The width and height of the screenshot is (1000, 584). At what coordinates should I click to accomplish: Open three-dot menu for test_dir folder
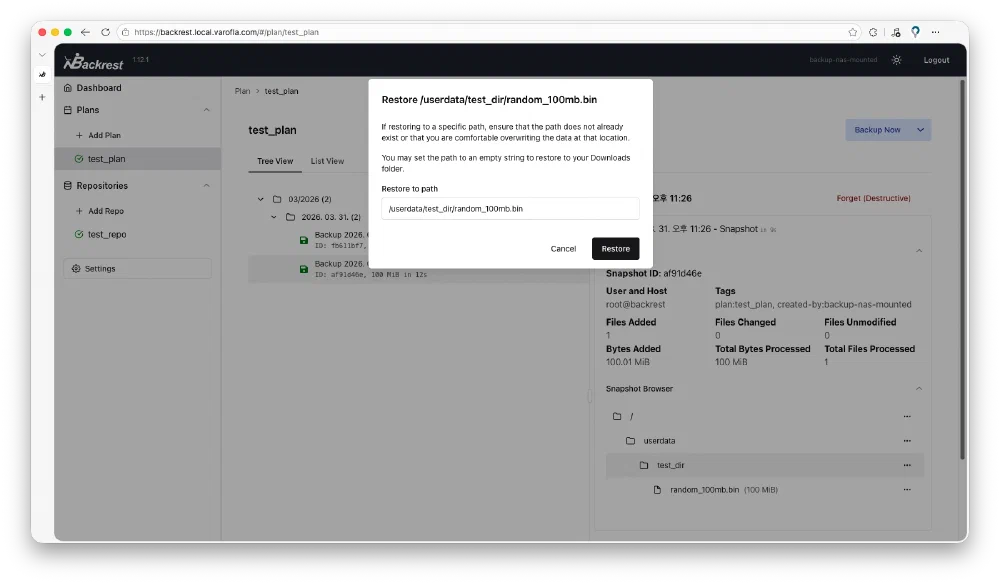[x=907, y=465]
